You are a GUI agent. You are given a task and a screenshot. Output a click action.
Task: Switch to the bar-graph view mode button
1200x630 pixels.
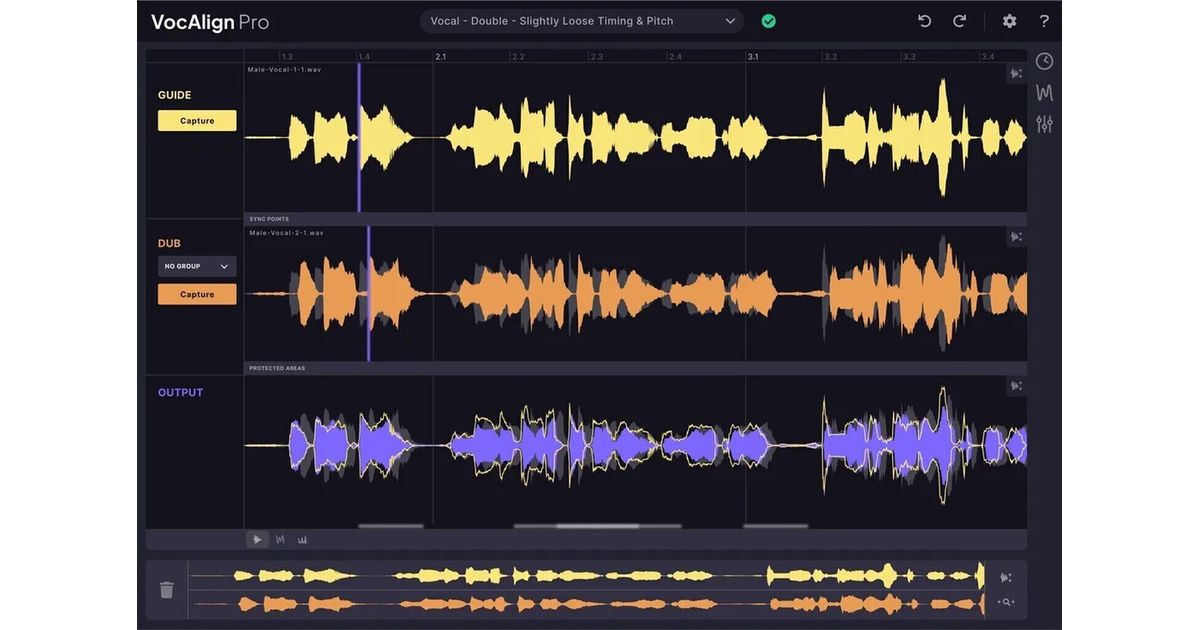302,539
